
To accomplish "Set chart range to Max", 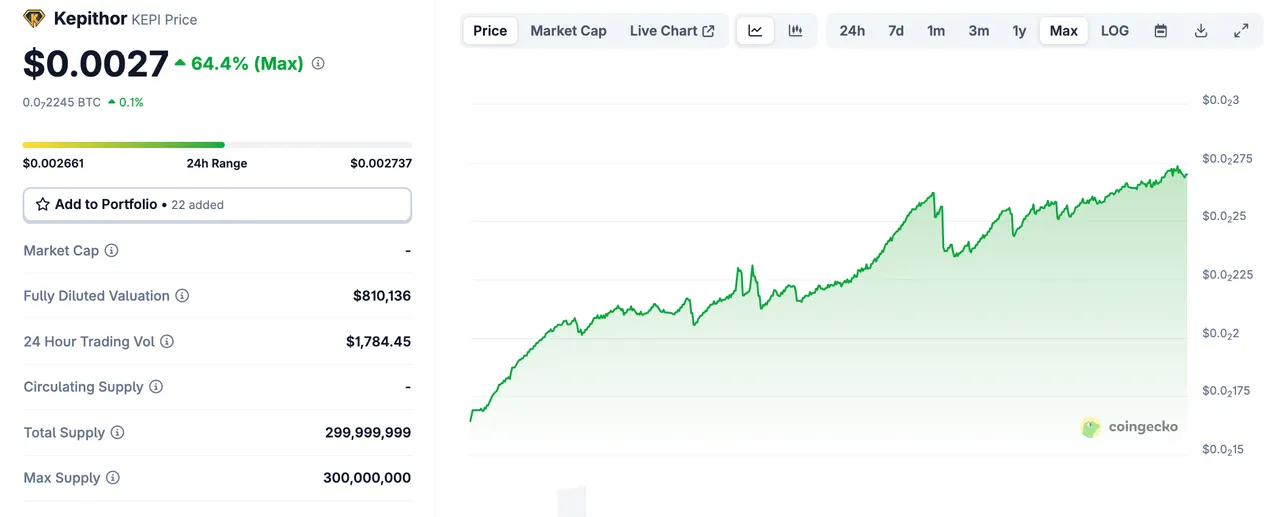I will tap(1064, 31).
